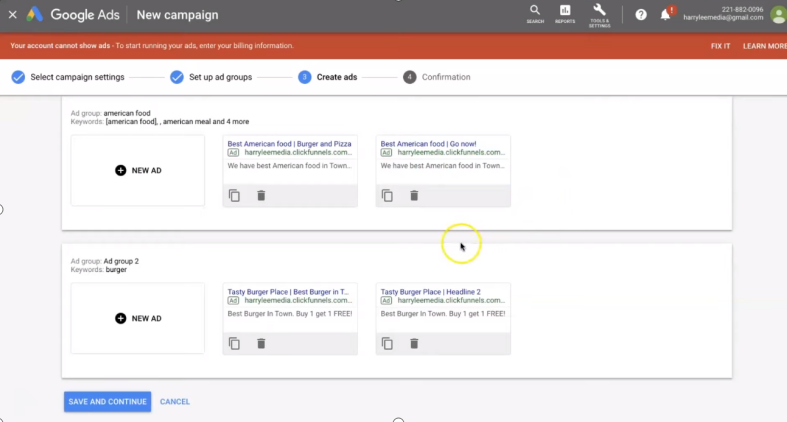Image resolution: width=787 pixels, height=422 pixels.
Task: Copy the 'Go now!' American food ad
Action: coord(387,196)
